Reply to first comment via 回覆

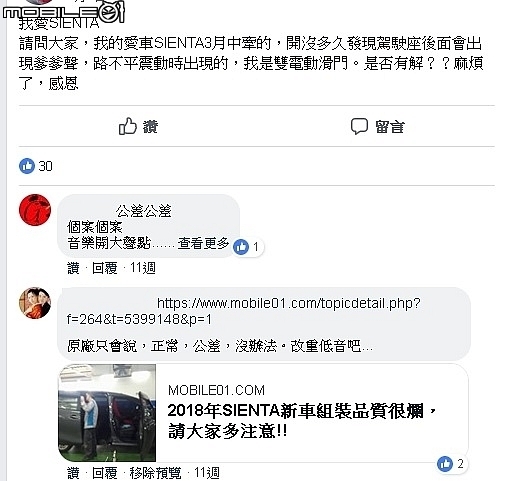[105, 268]
